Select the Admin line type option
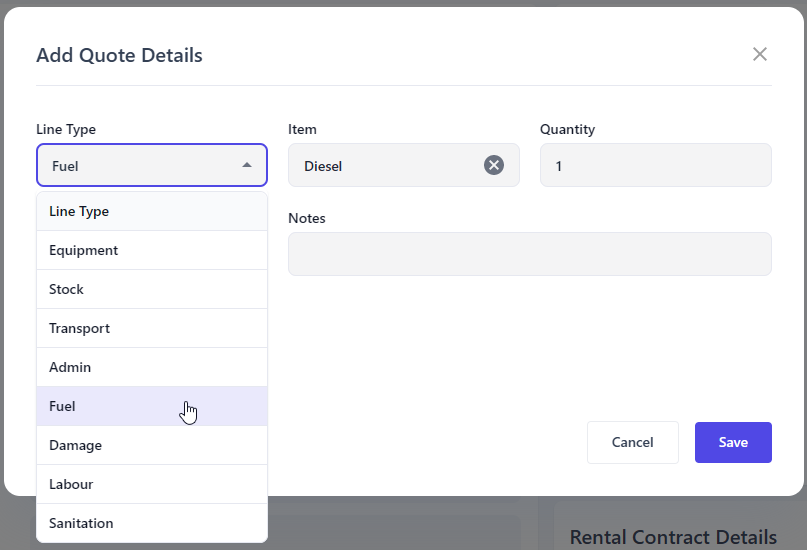 click(x=70, y=367)
